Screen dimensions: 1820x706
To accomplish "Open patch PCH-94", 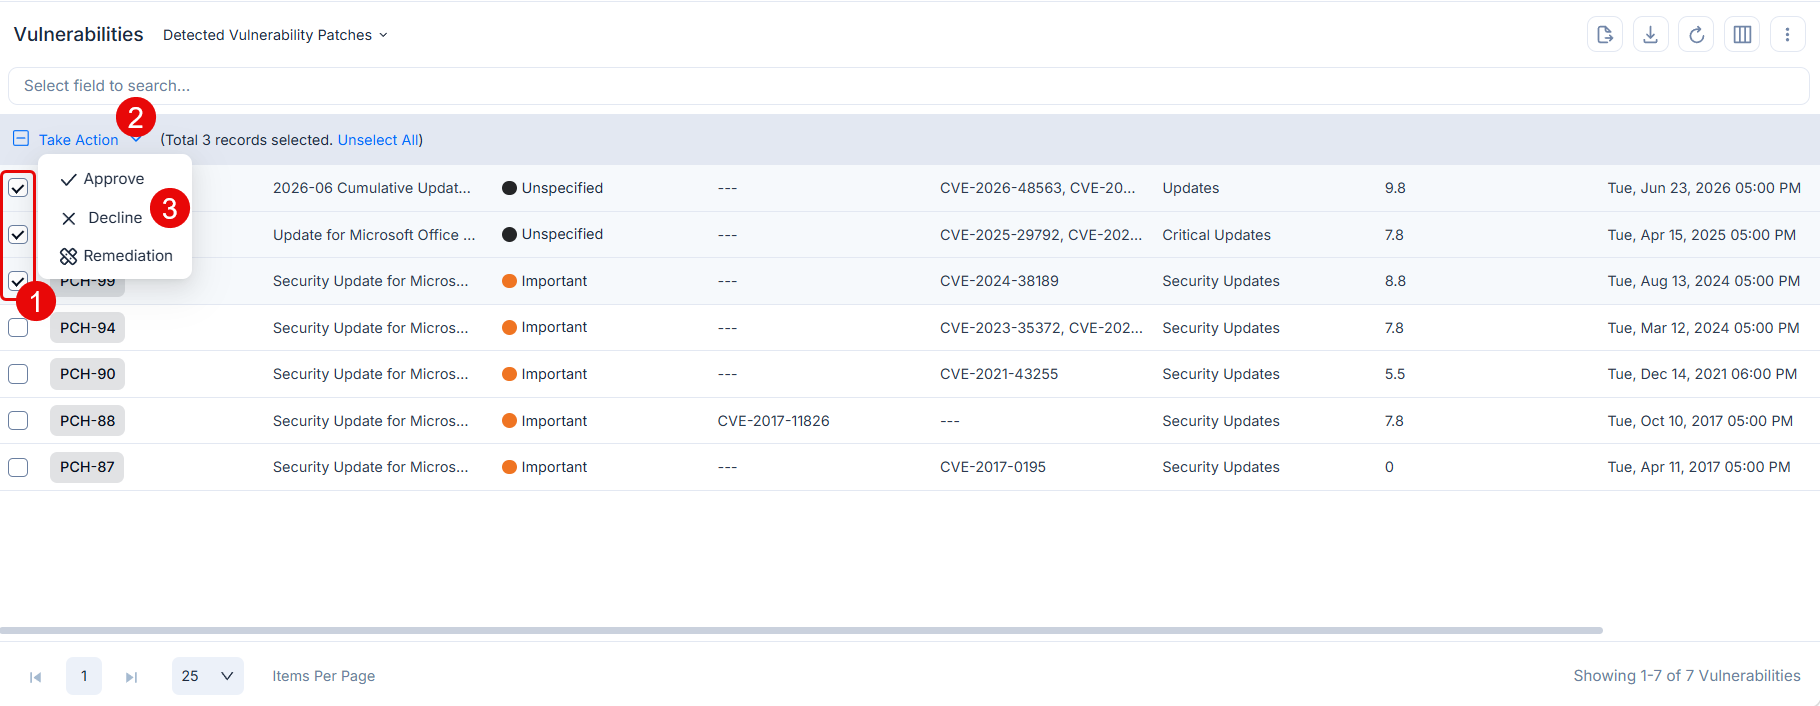I will (x=87, y=328).
